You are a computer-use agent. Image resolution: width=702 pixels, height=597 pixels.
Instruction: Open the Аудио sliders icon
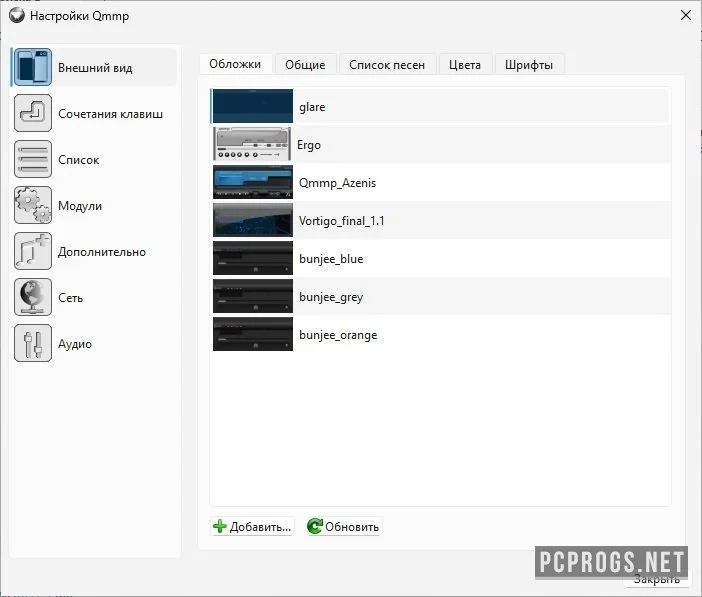point(33,343)
